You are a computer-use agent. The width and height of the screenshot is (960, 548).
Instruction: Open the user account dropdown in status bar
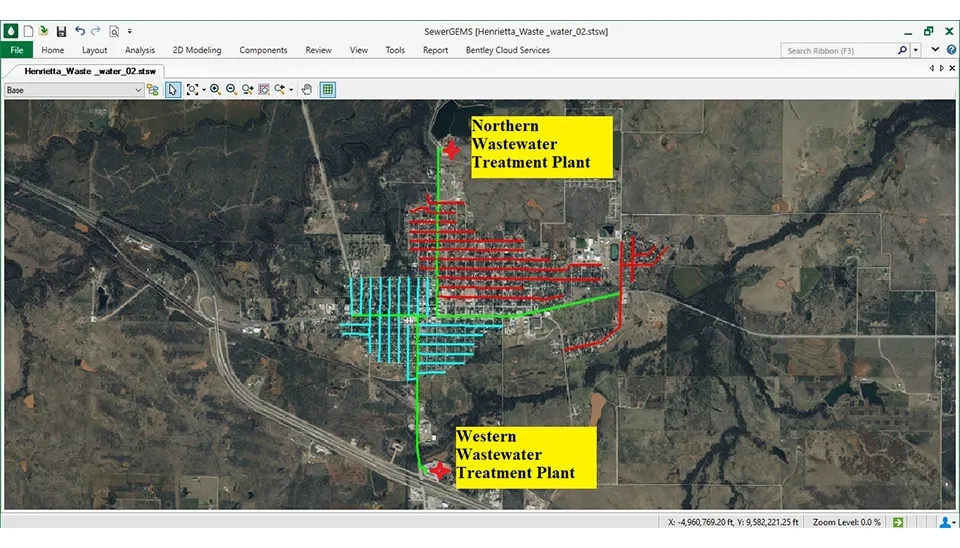(x=946, y=522)
